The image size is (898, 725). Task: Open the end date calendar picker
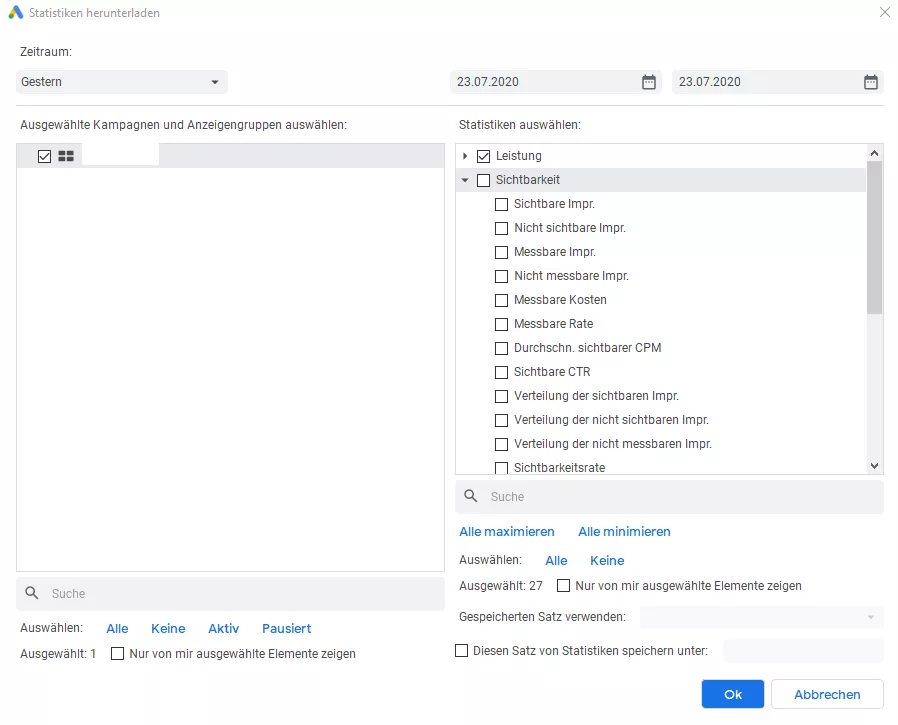(871, 82)
